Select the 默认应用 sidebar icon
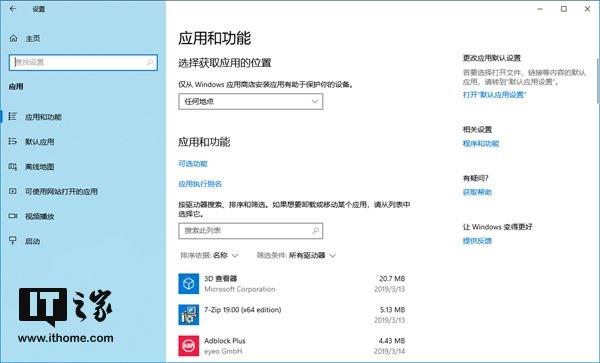This screenshot has height=363, width=600. [13, 142]
